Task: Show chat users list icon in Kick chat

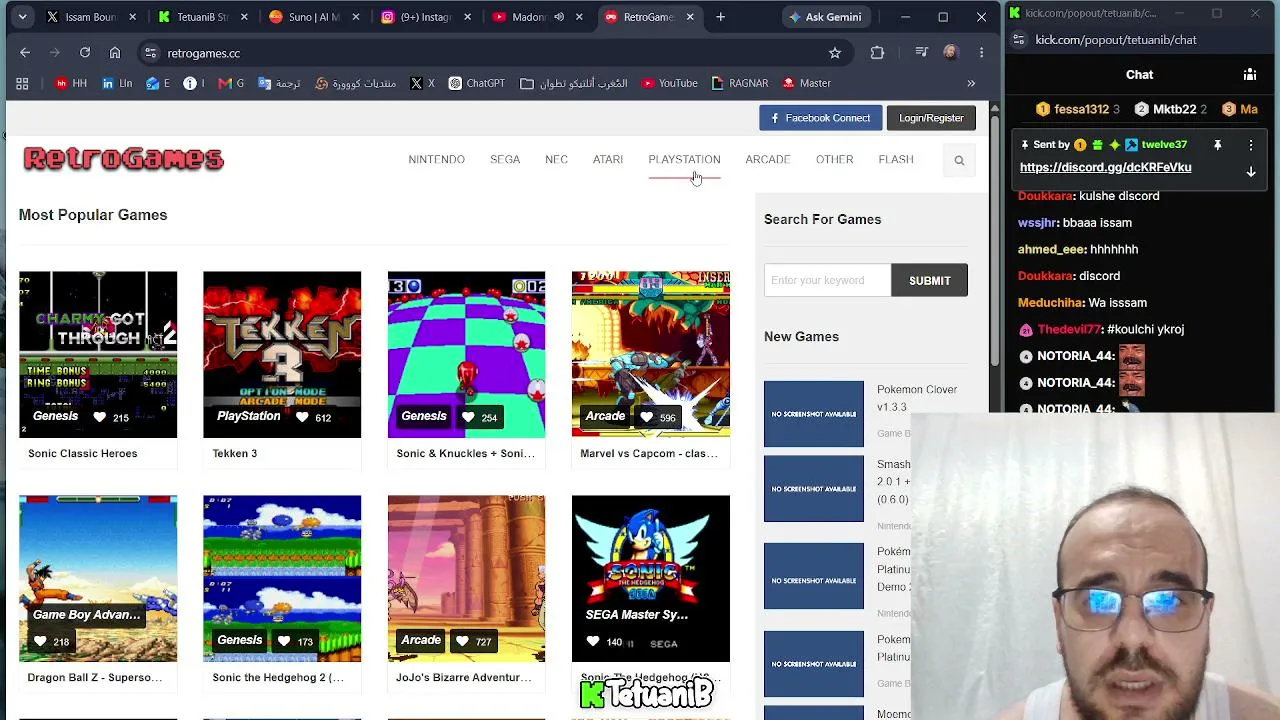Action: [1250, 75]
